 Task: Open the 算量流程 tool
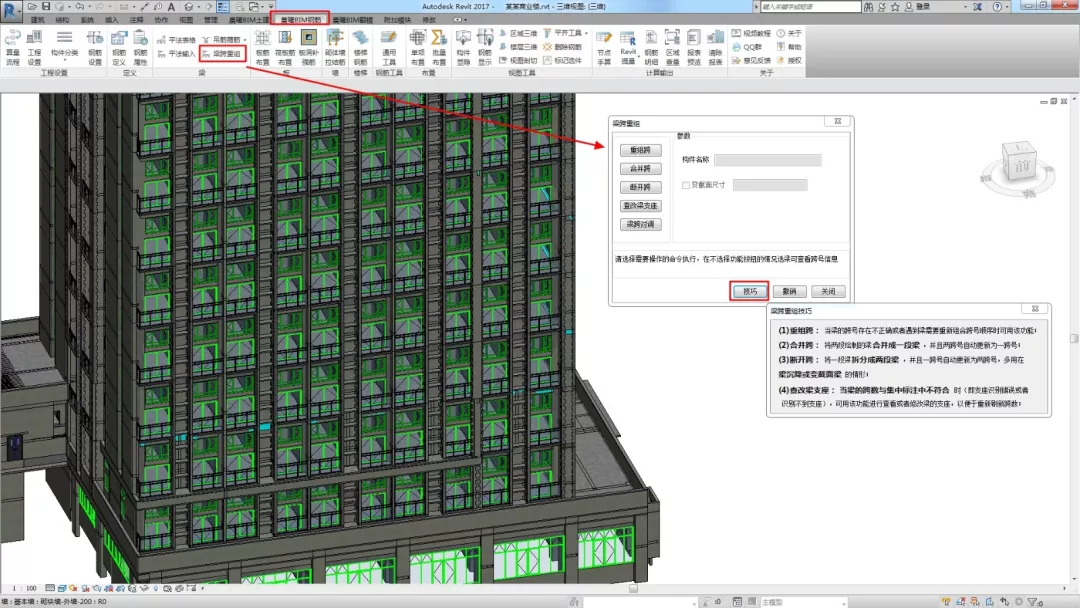(13, 47)
